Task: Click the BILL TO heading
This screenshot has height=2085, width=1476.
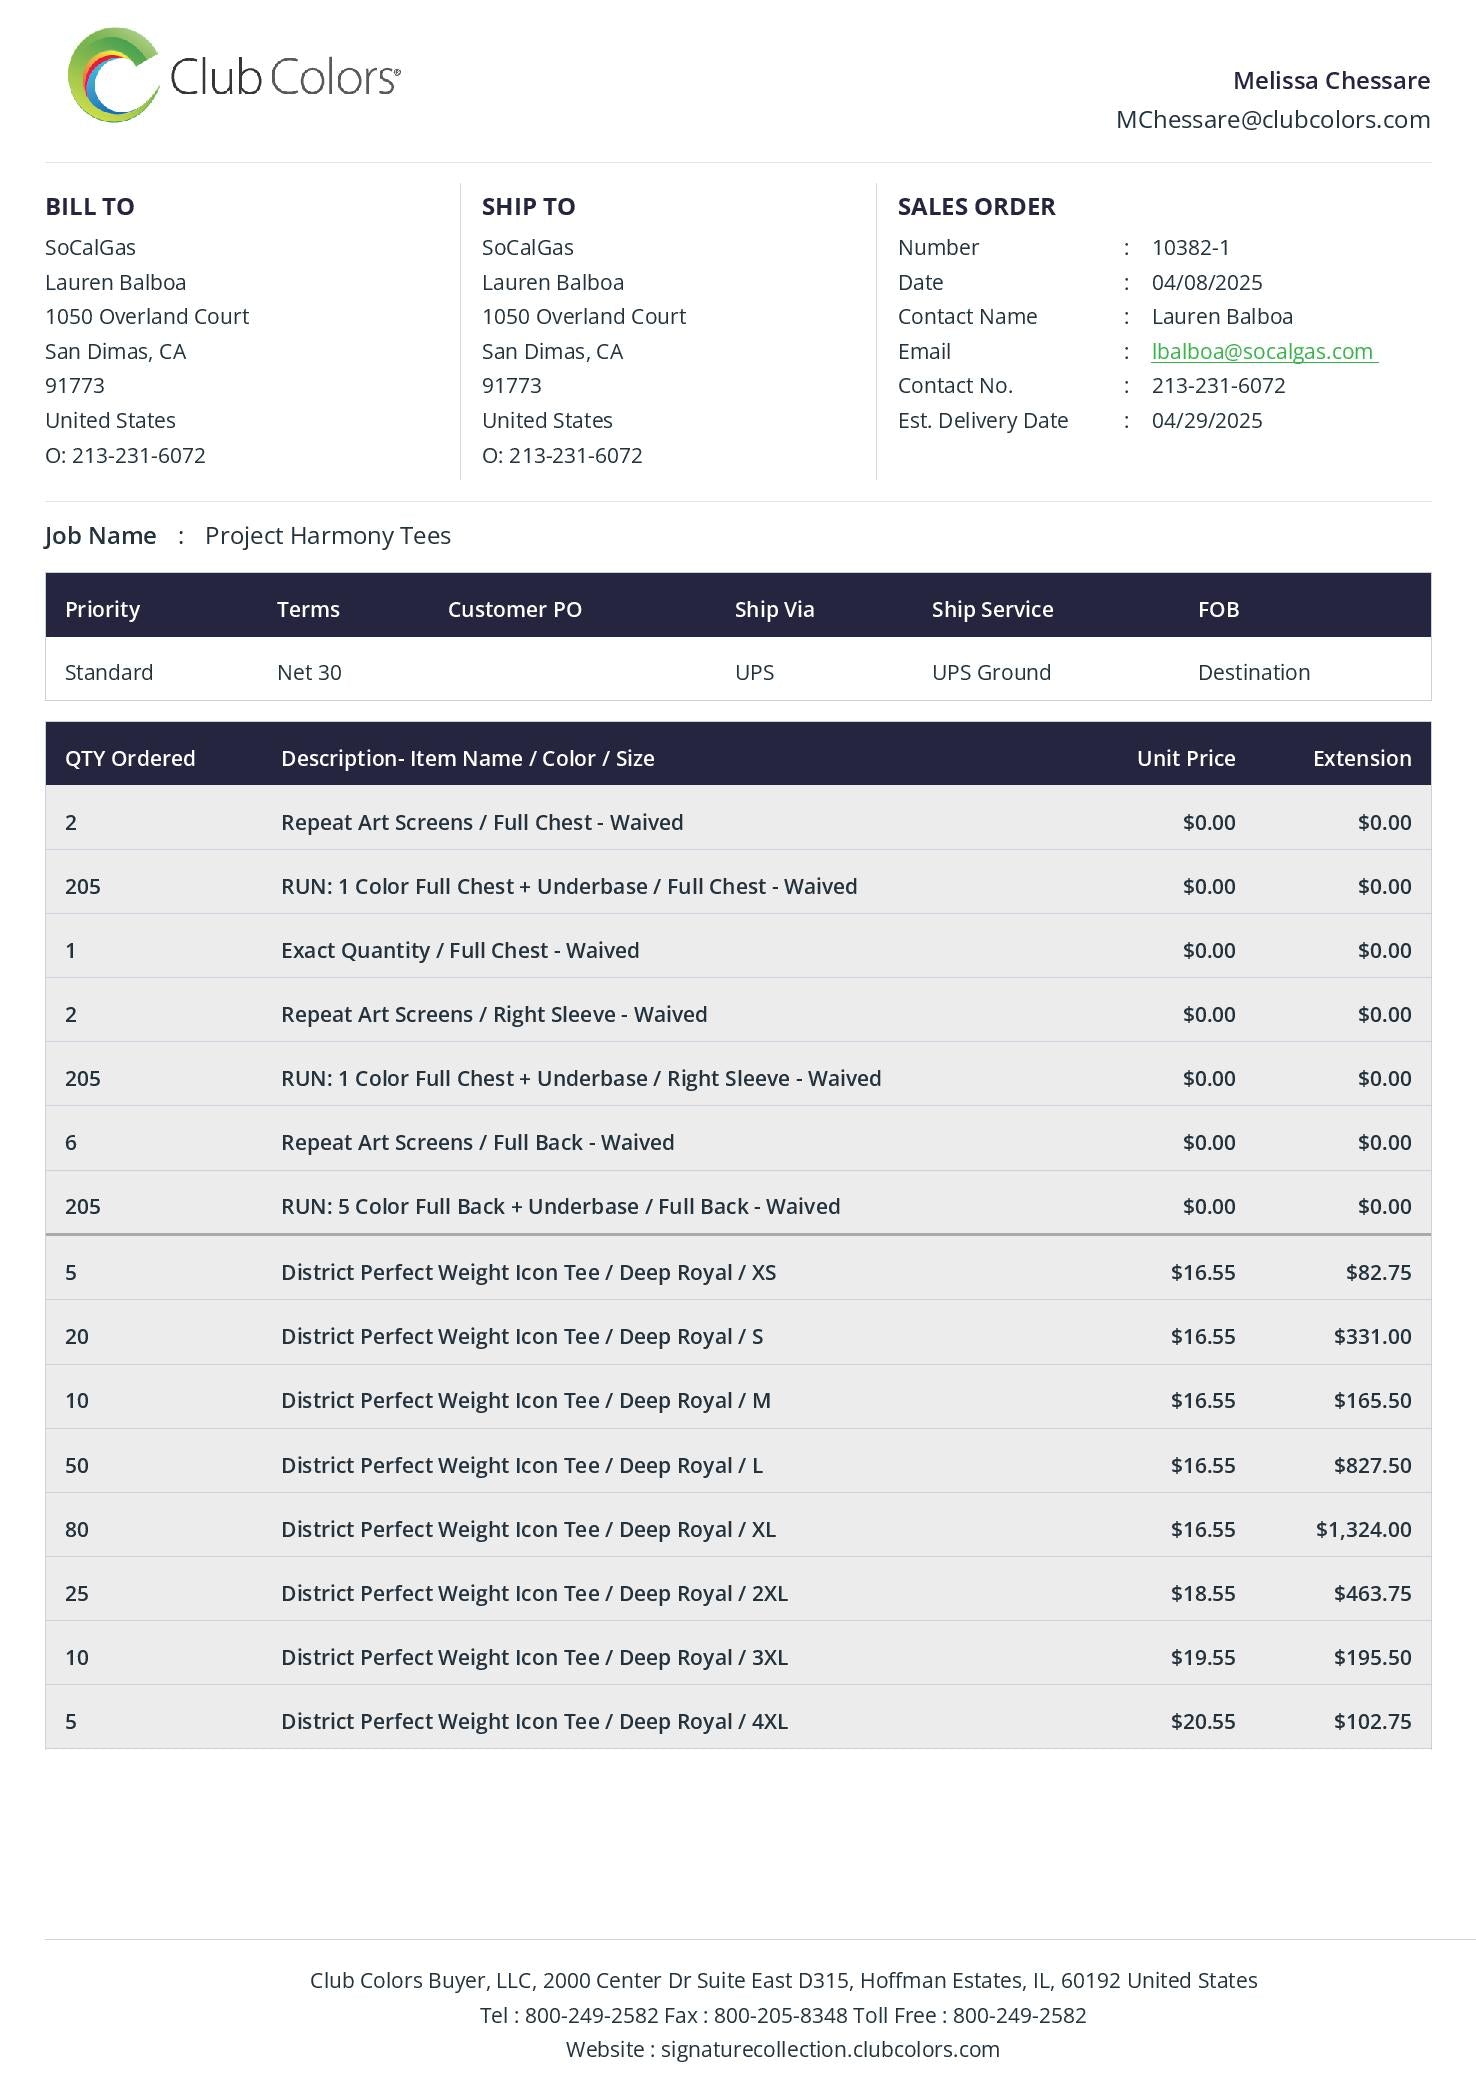Action: click(x=90, y=207)
